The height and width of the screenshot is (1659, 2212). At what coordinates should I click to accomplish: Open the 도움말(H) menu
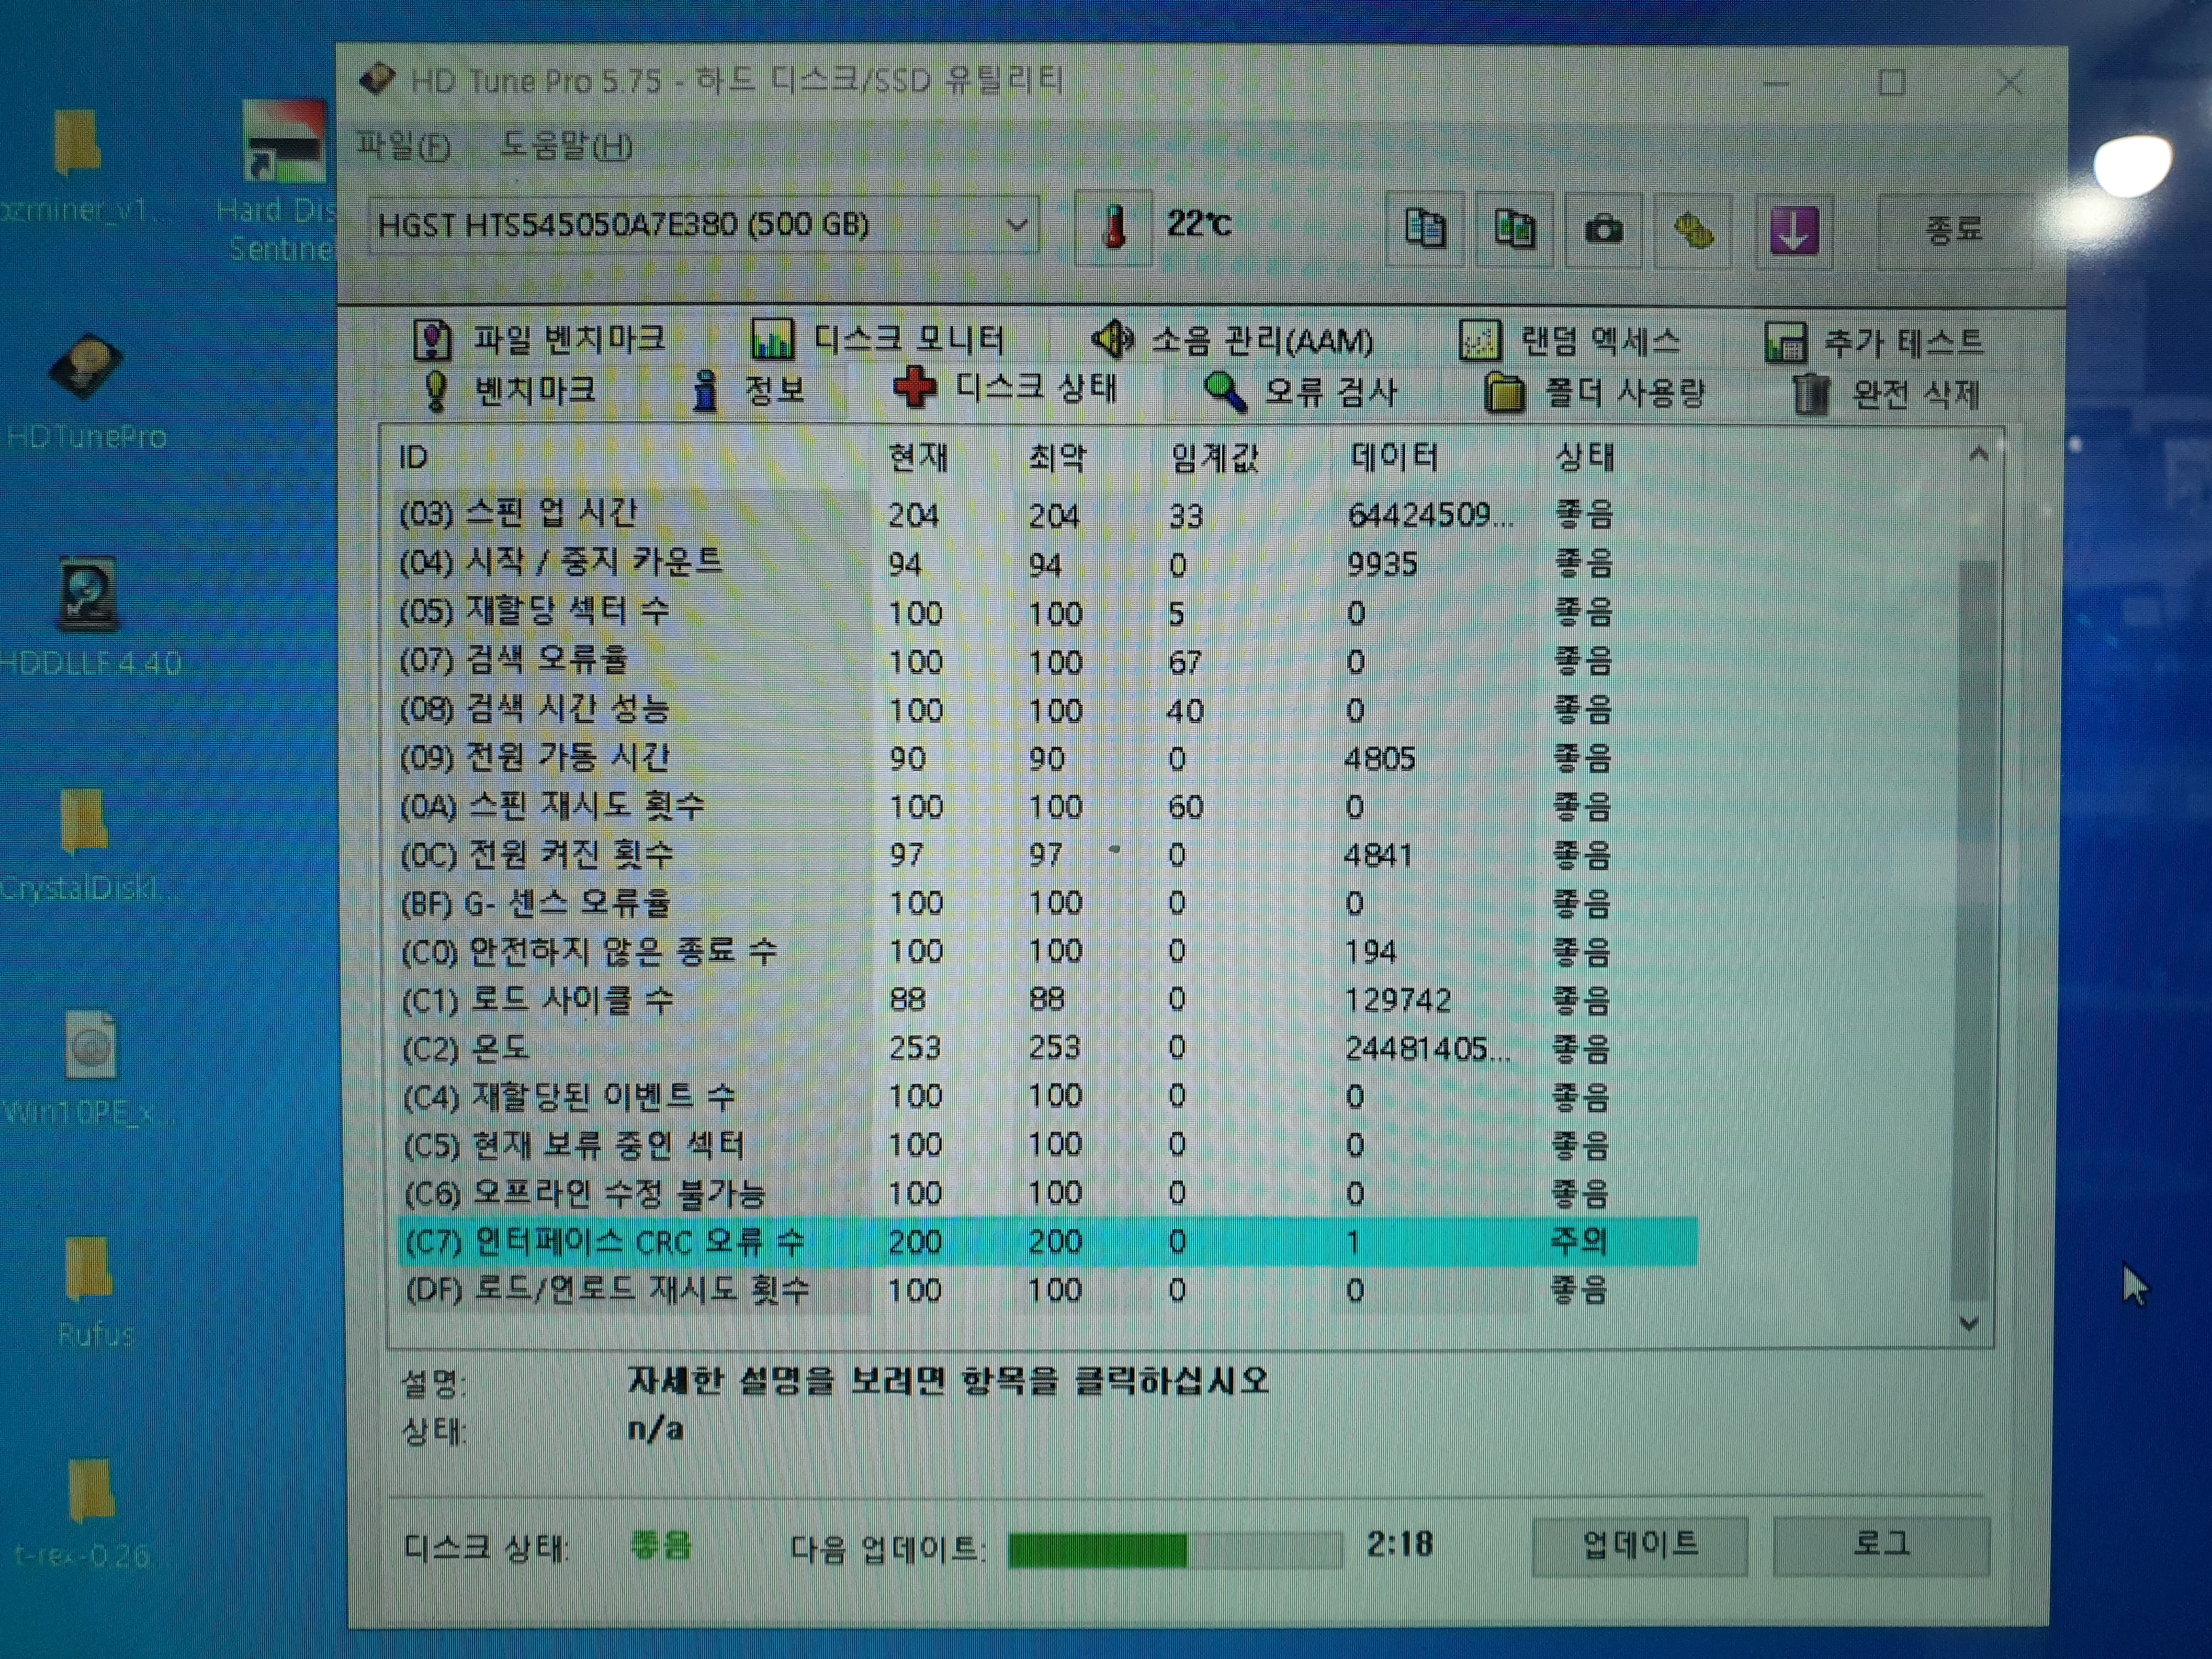566,147
